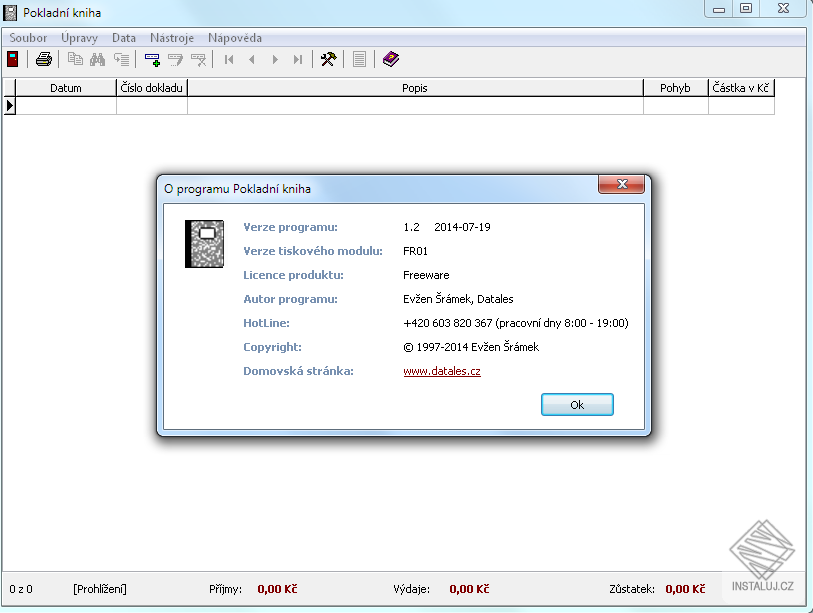The height and width of the screenshot is (613, 813).
Task: Click the binoculars search icon
Action: click(97, 59)
